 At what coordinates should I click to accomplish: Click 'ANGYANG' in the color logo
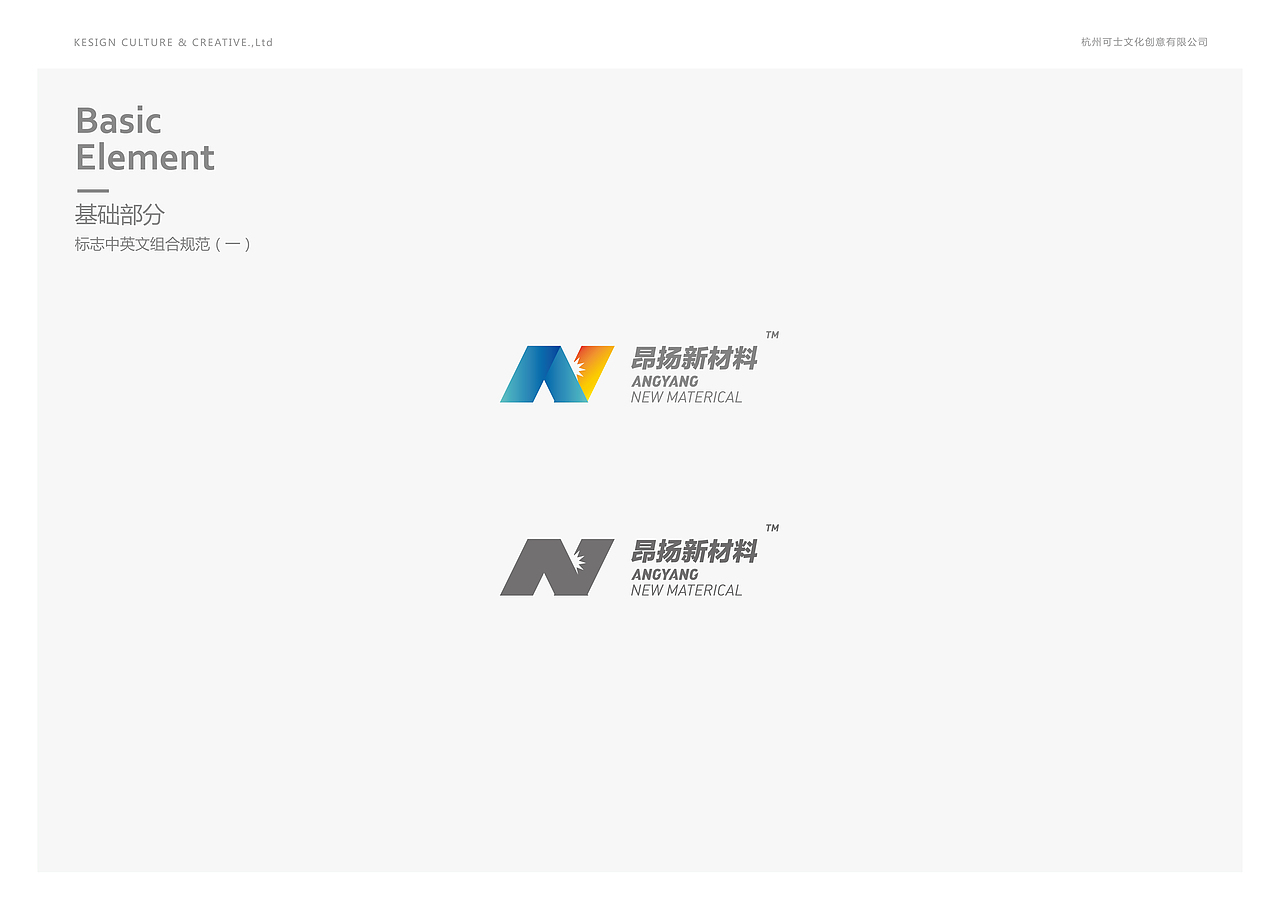665,381
